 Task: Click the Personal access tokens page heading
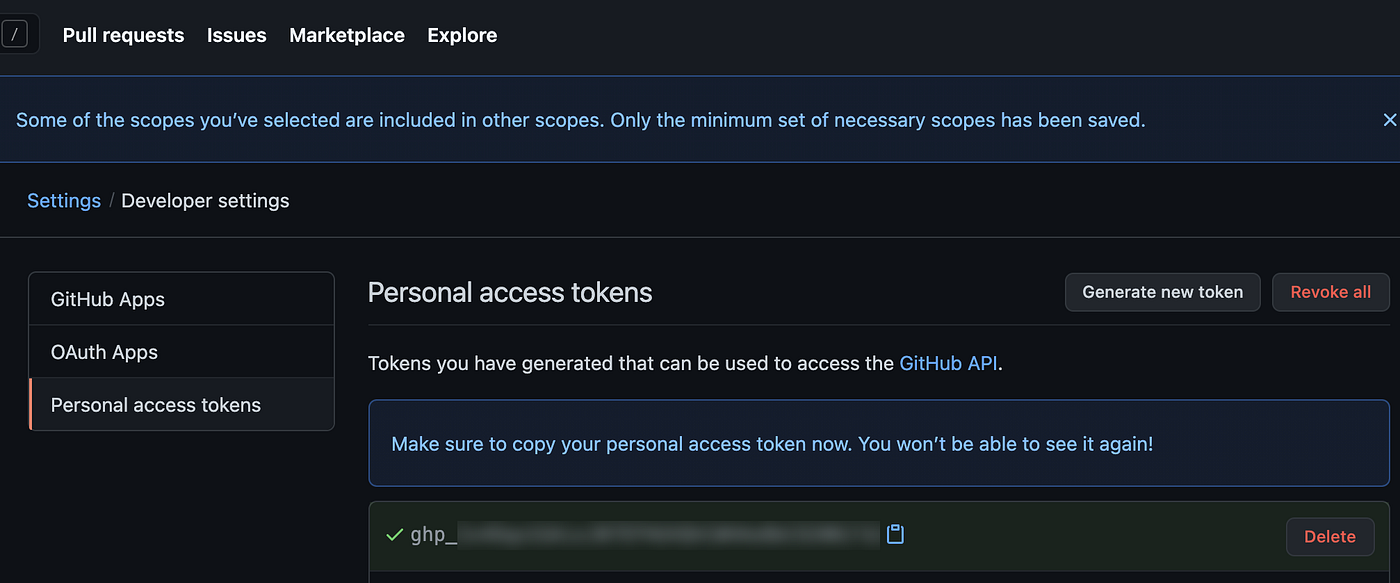click(x=510, y=292)
